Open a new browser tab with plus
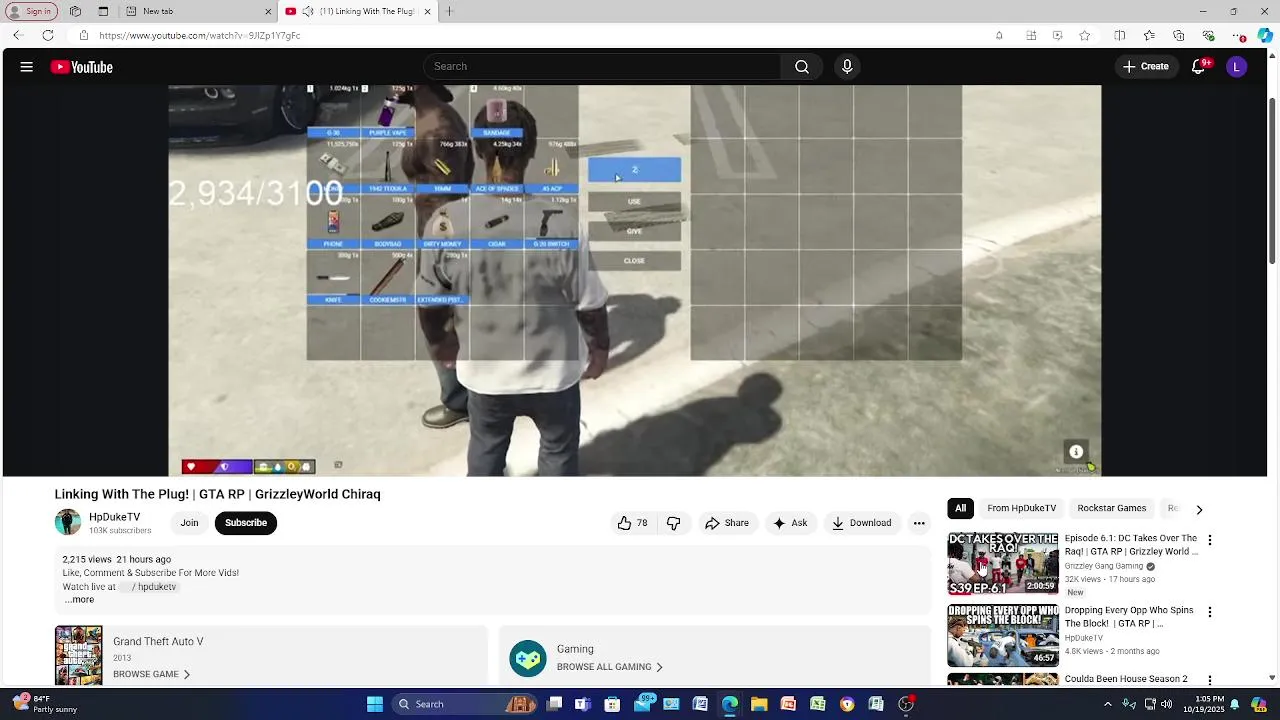The width and height of the screenshot is (1280, 720). tap(449, 11)
